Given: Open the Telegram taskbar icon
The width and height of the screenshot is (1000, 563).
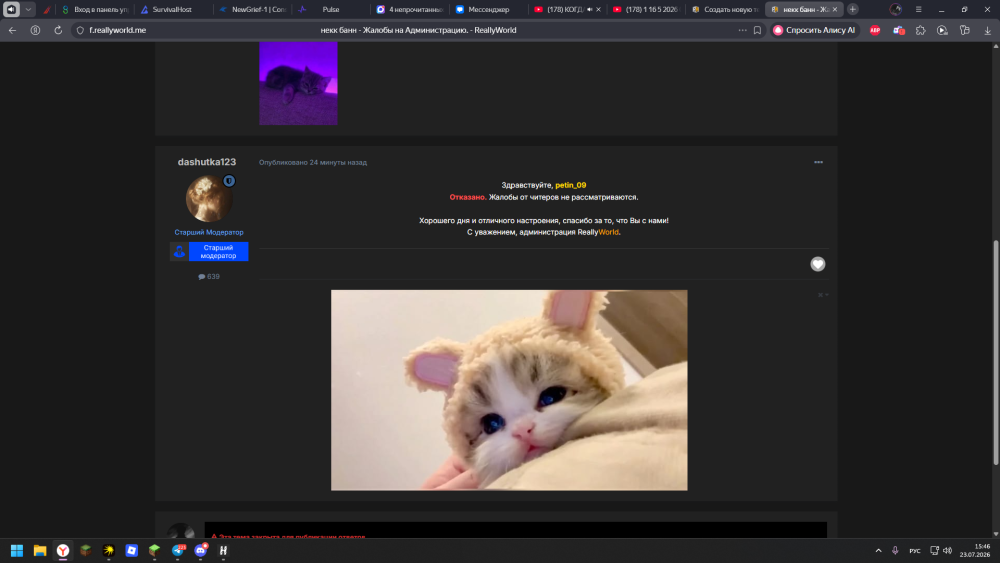Looking at the screenshot, I should point(178,550).
